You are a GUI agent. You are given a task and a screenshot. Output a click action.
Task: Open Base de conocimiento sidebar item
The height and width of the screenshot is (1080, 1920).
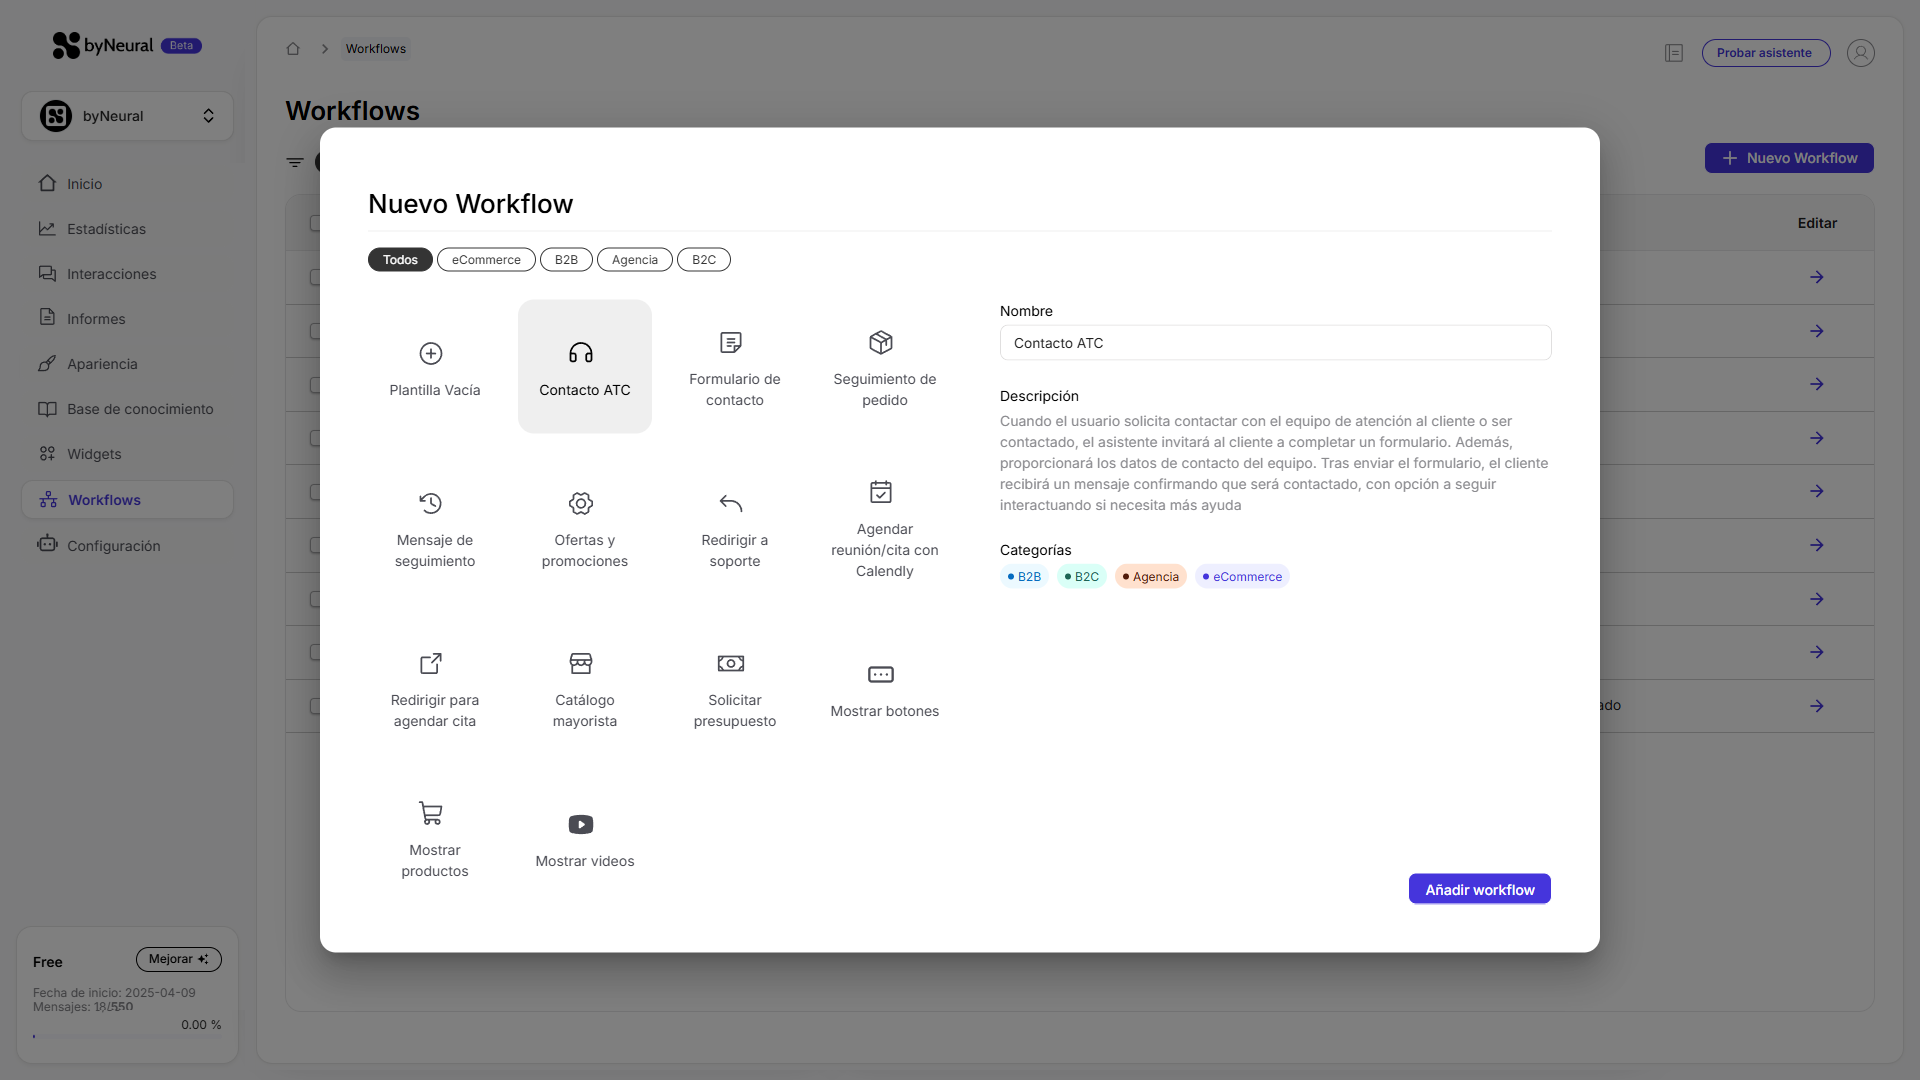tap(140, 409)
